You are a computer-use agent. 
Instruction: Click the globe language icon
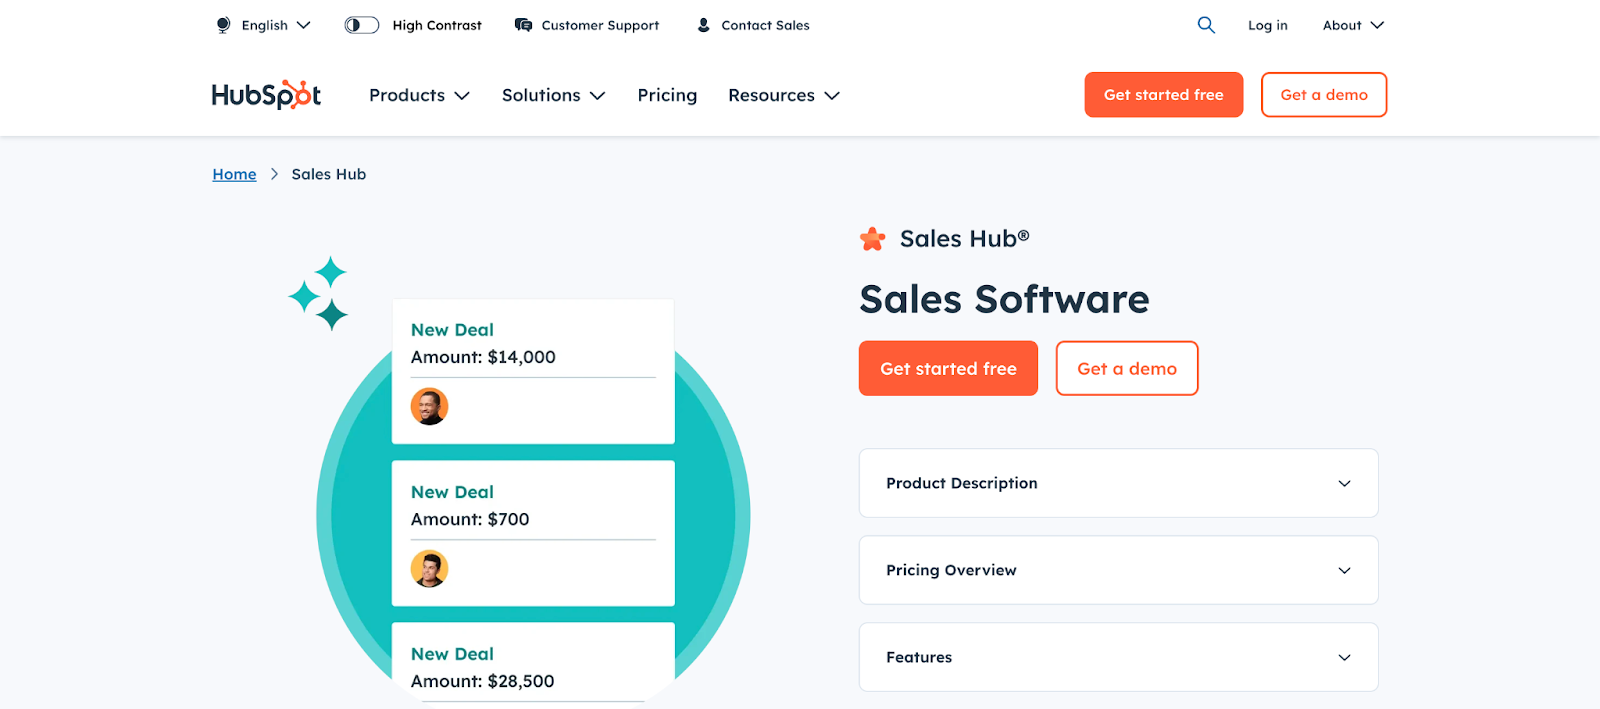click(x=223, y=25)
